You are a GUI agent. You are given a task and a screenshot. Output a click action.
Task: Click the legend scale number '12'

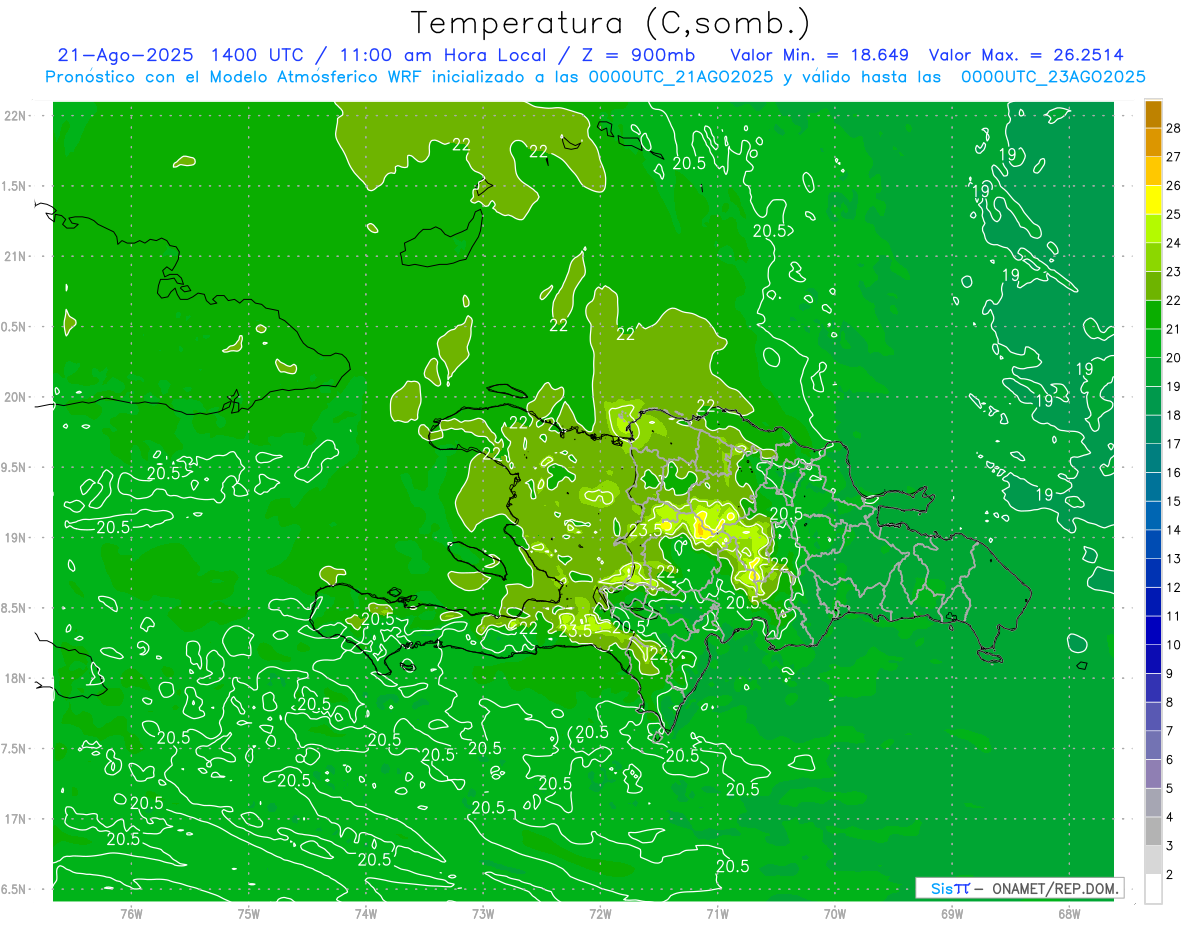[1174, 588]
